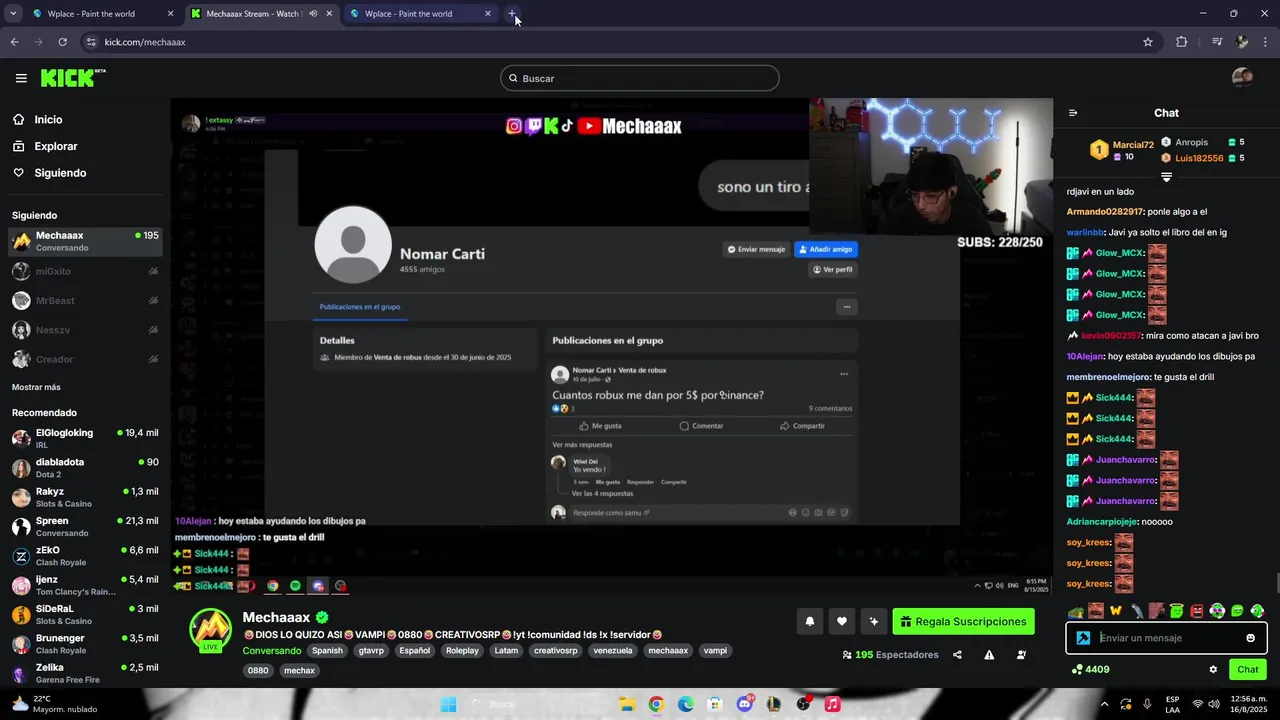Open a new browser tab
Image resolution: width=1280 pixels, height=720 pixels.
(512, 14)
